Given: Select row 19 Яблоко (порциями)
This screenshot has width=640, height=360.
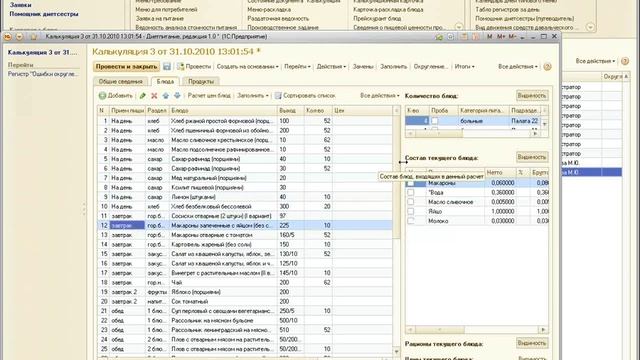Looking at the screenshot, I should click(245, 292).
